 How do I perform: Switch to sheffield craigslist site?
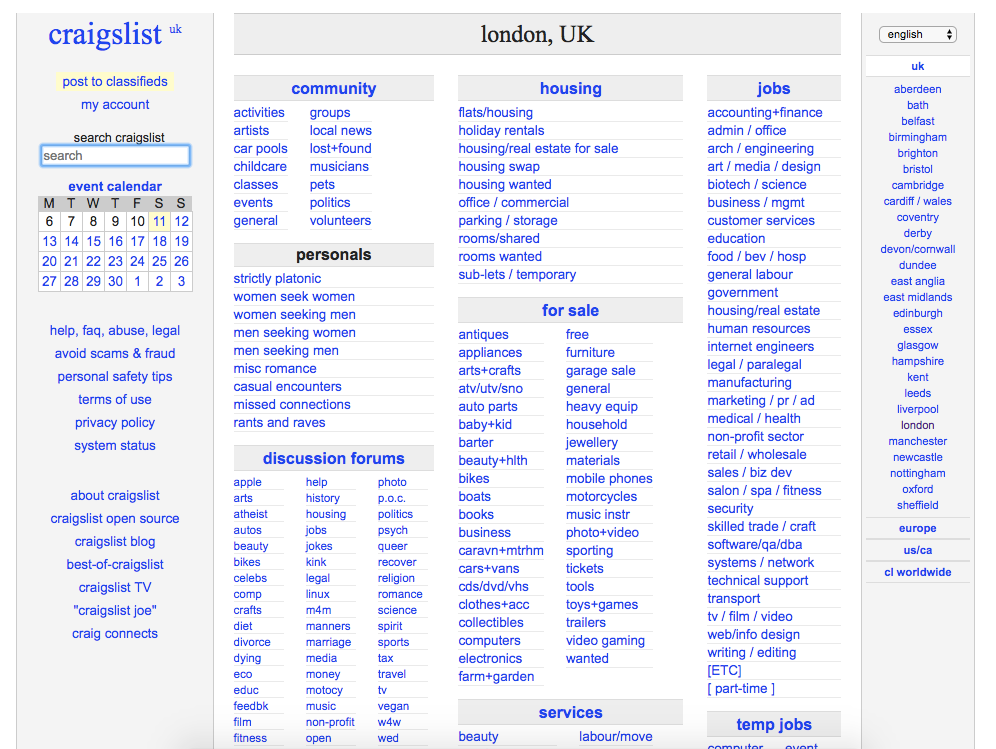click(x=917, y=505)
